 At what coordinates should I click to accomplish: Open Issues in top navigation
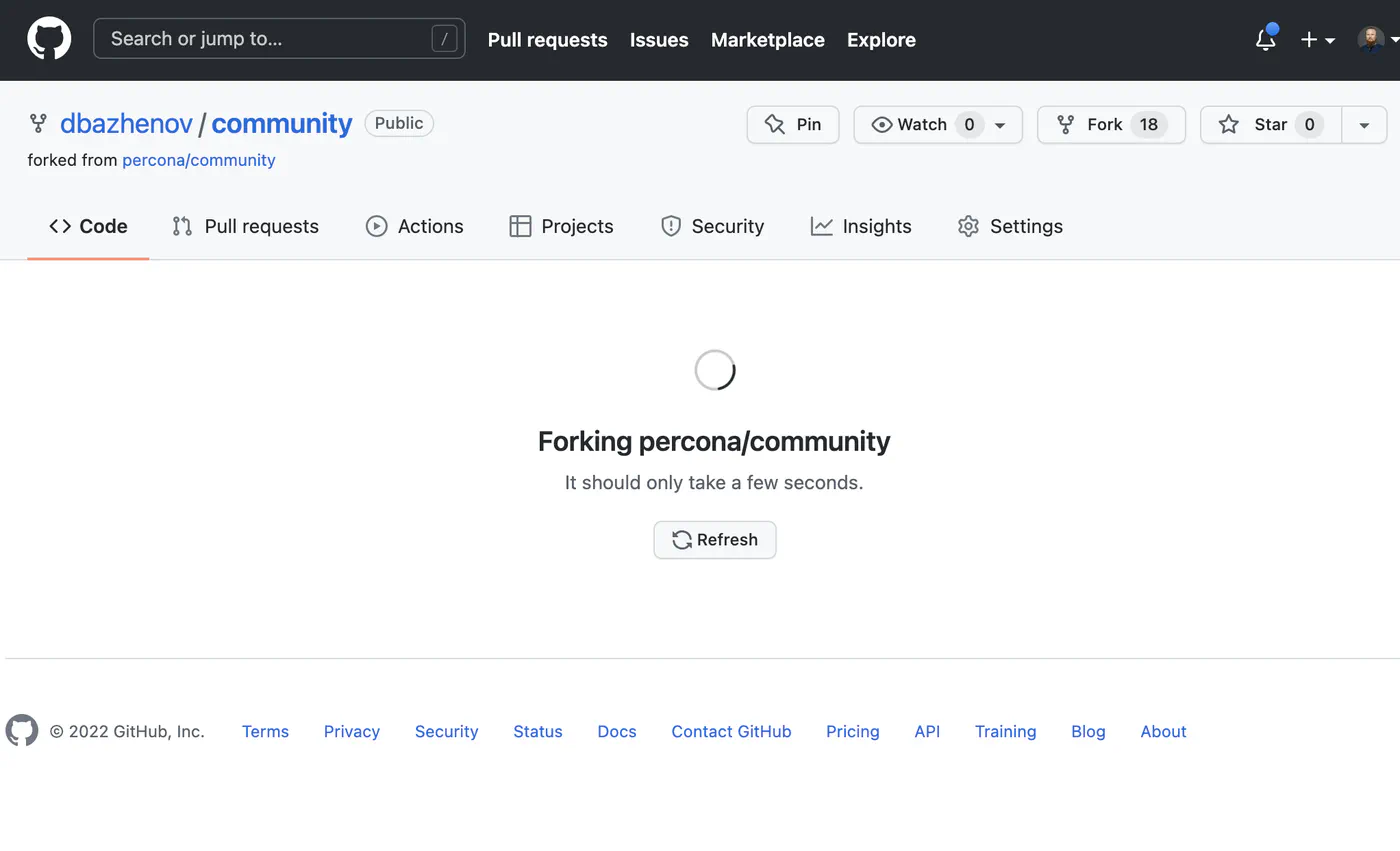(x=659, y=40)
